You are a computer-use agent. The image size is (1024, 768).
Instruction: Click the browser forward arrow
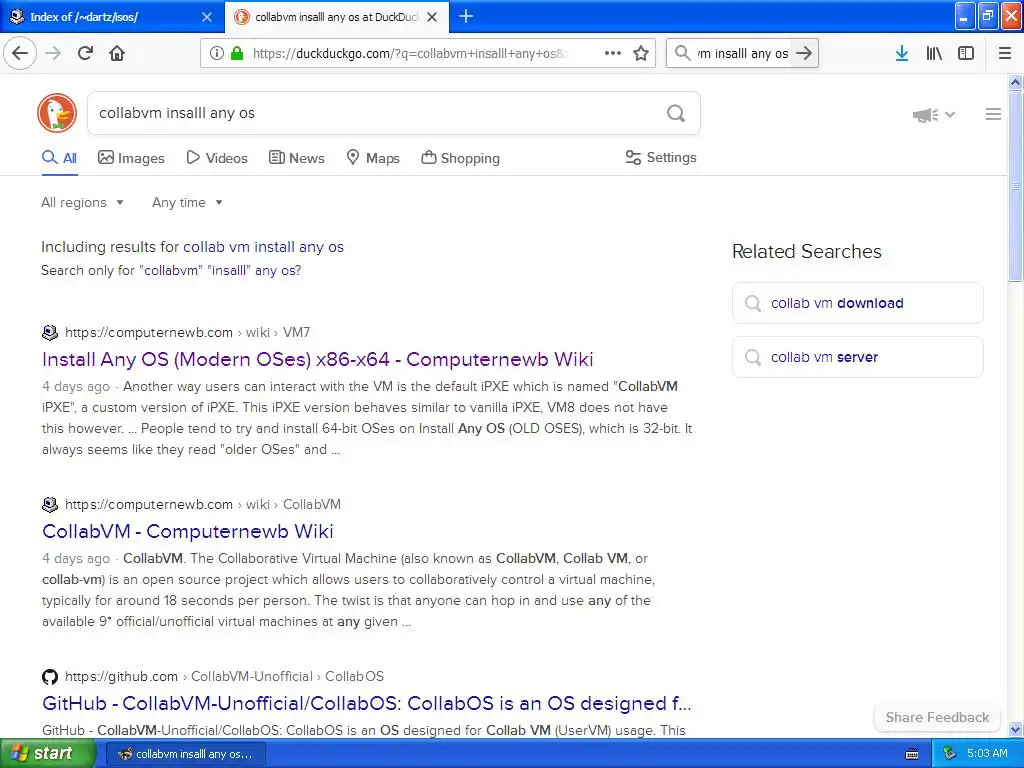[54, 53]
